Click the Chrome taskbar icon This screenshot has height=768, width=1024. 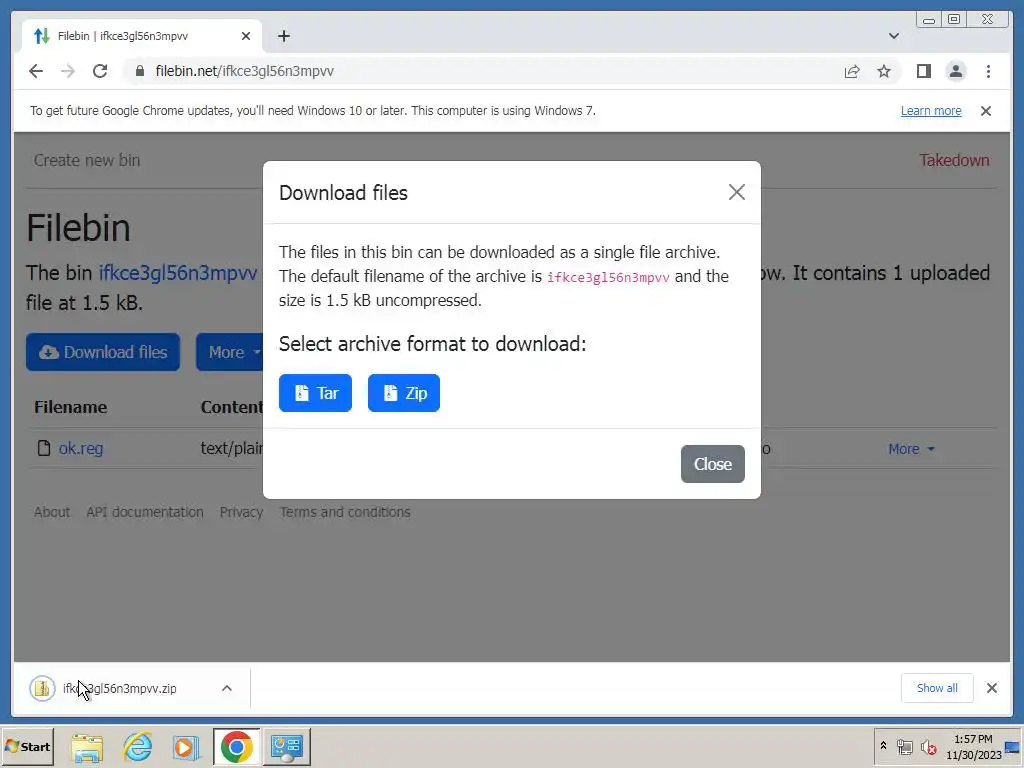pos(236,747)
